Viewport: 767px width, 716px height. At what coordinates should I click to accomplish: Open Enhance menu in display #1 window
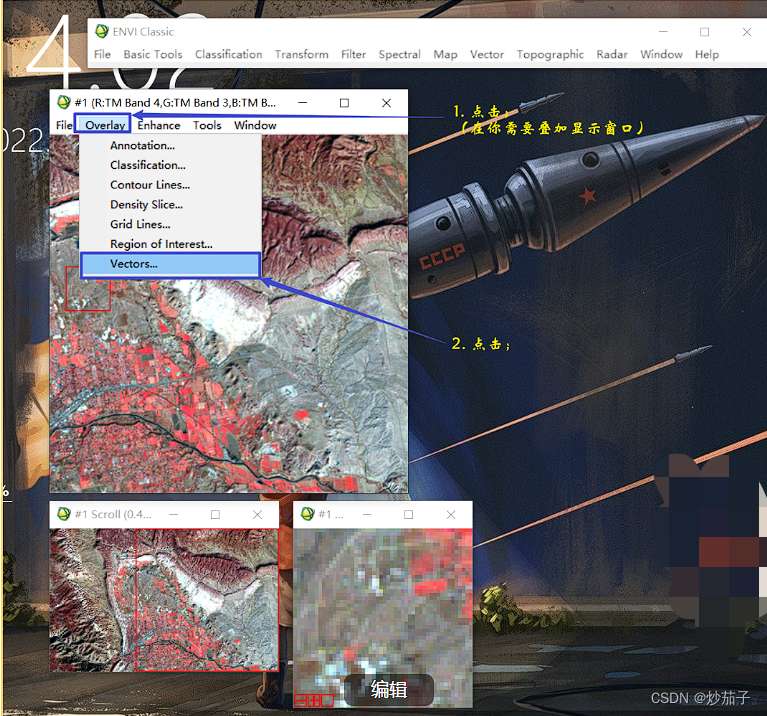click(x=158, y=125)
